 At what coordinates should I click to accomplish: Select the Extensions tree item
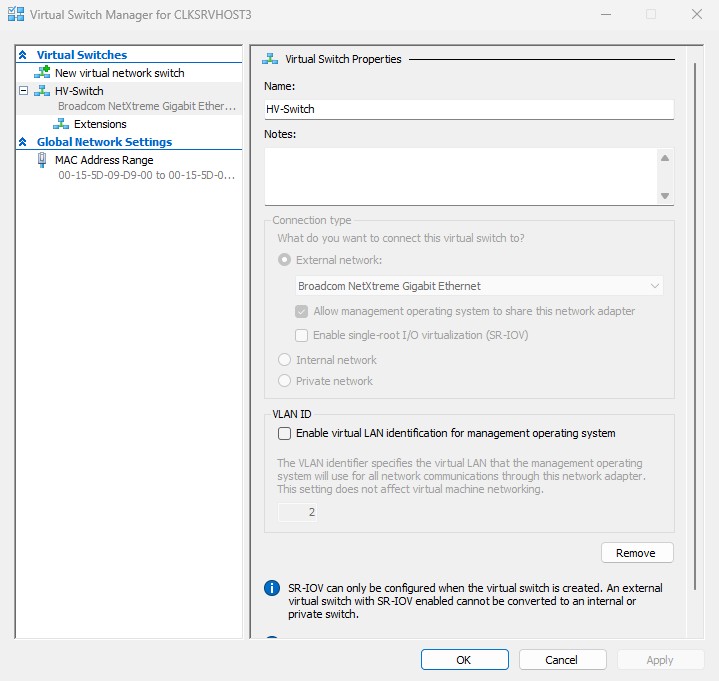point(100,124)
